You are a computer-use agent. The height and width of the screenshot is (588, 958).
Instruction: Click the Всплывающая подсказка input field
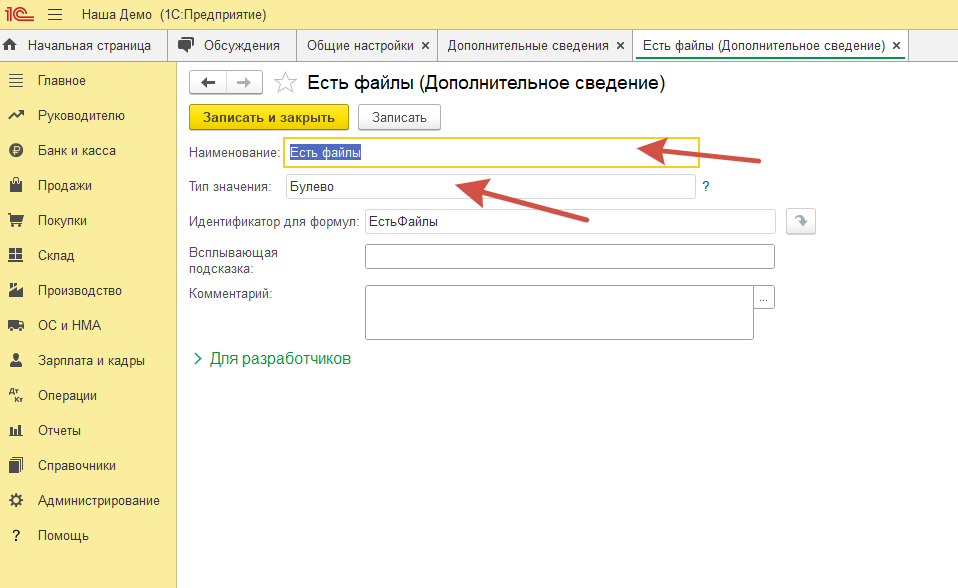pos(569,257)
